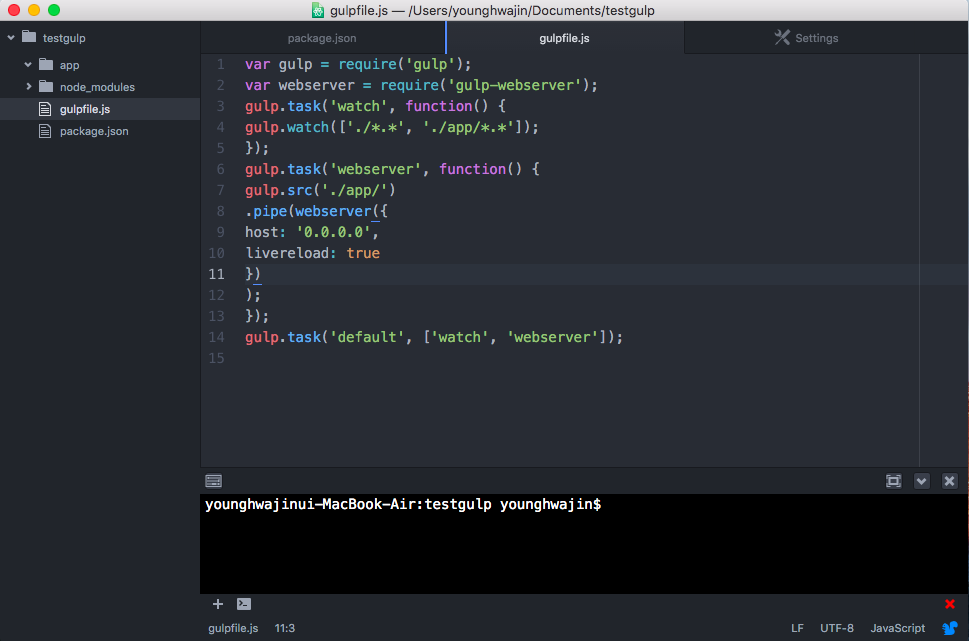Click the node_modules folder icon
The height and width of the screenshot is (641, 969).
click(x=46, y=86)
